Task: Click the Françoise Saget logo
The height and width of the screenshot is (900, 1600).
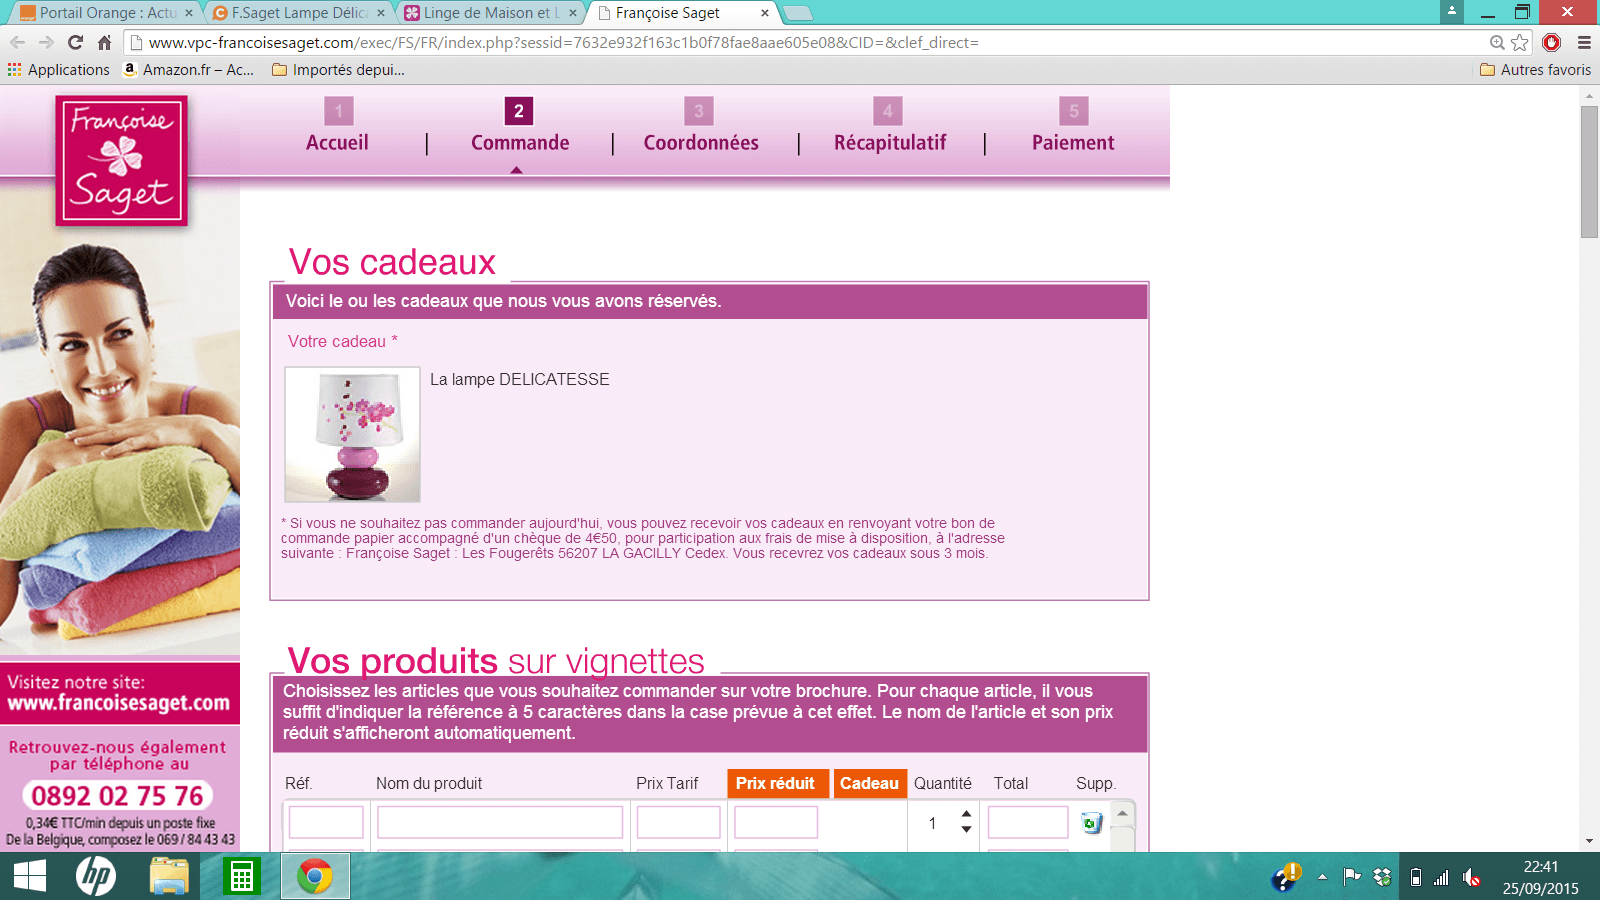Action: (121, 160)
